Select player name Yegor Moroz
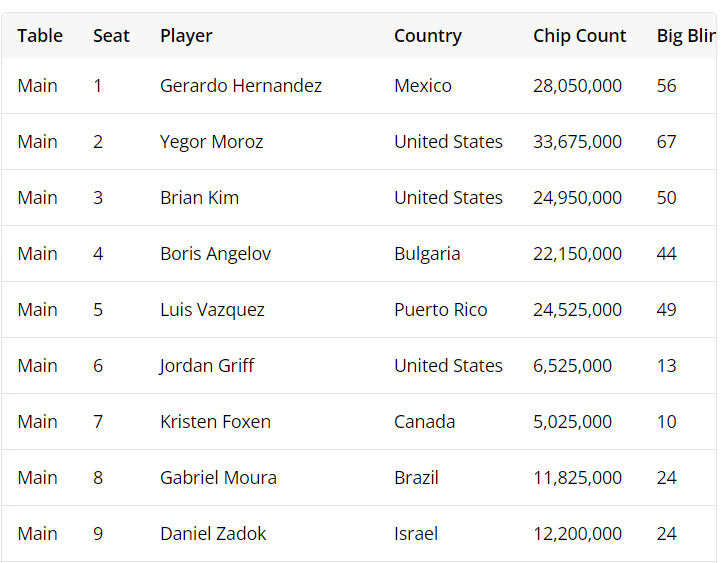 click(211, 142)
